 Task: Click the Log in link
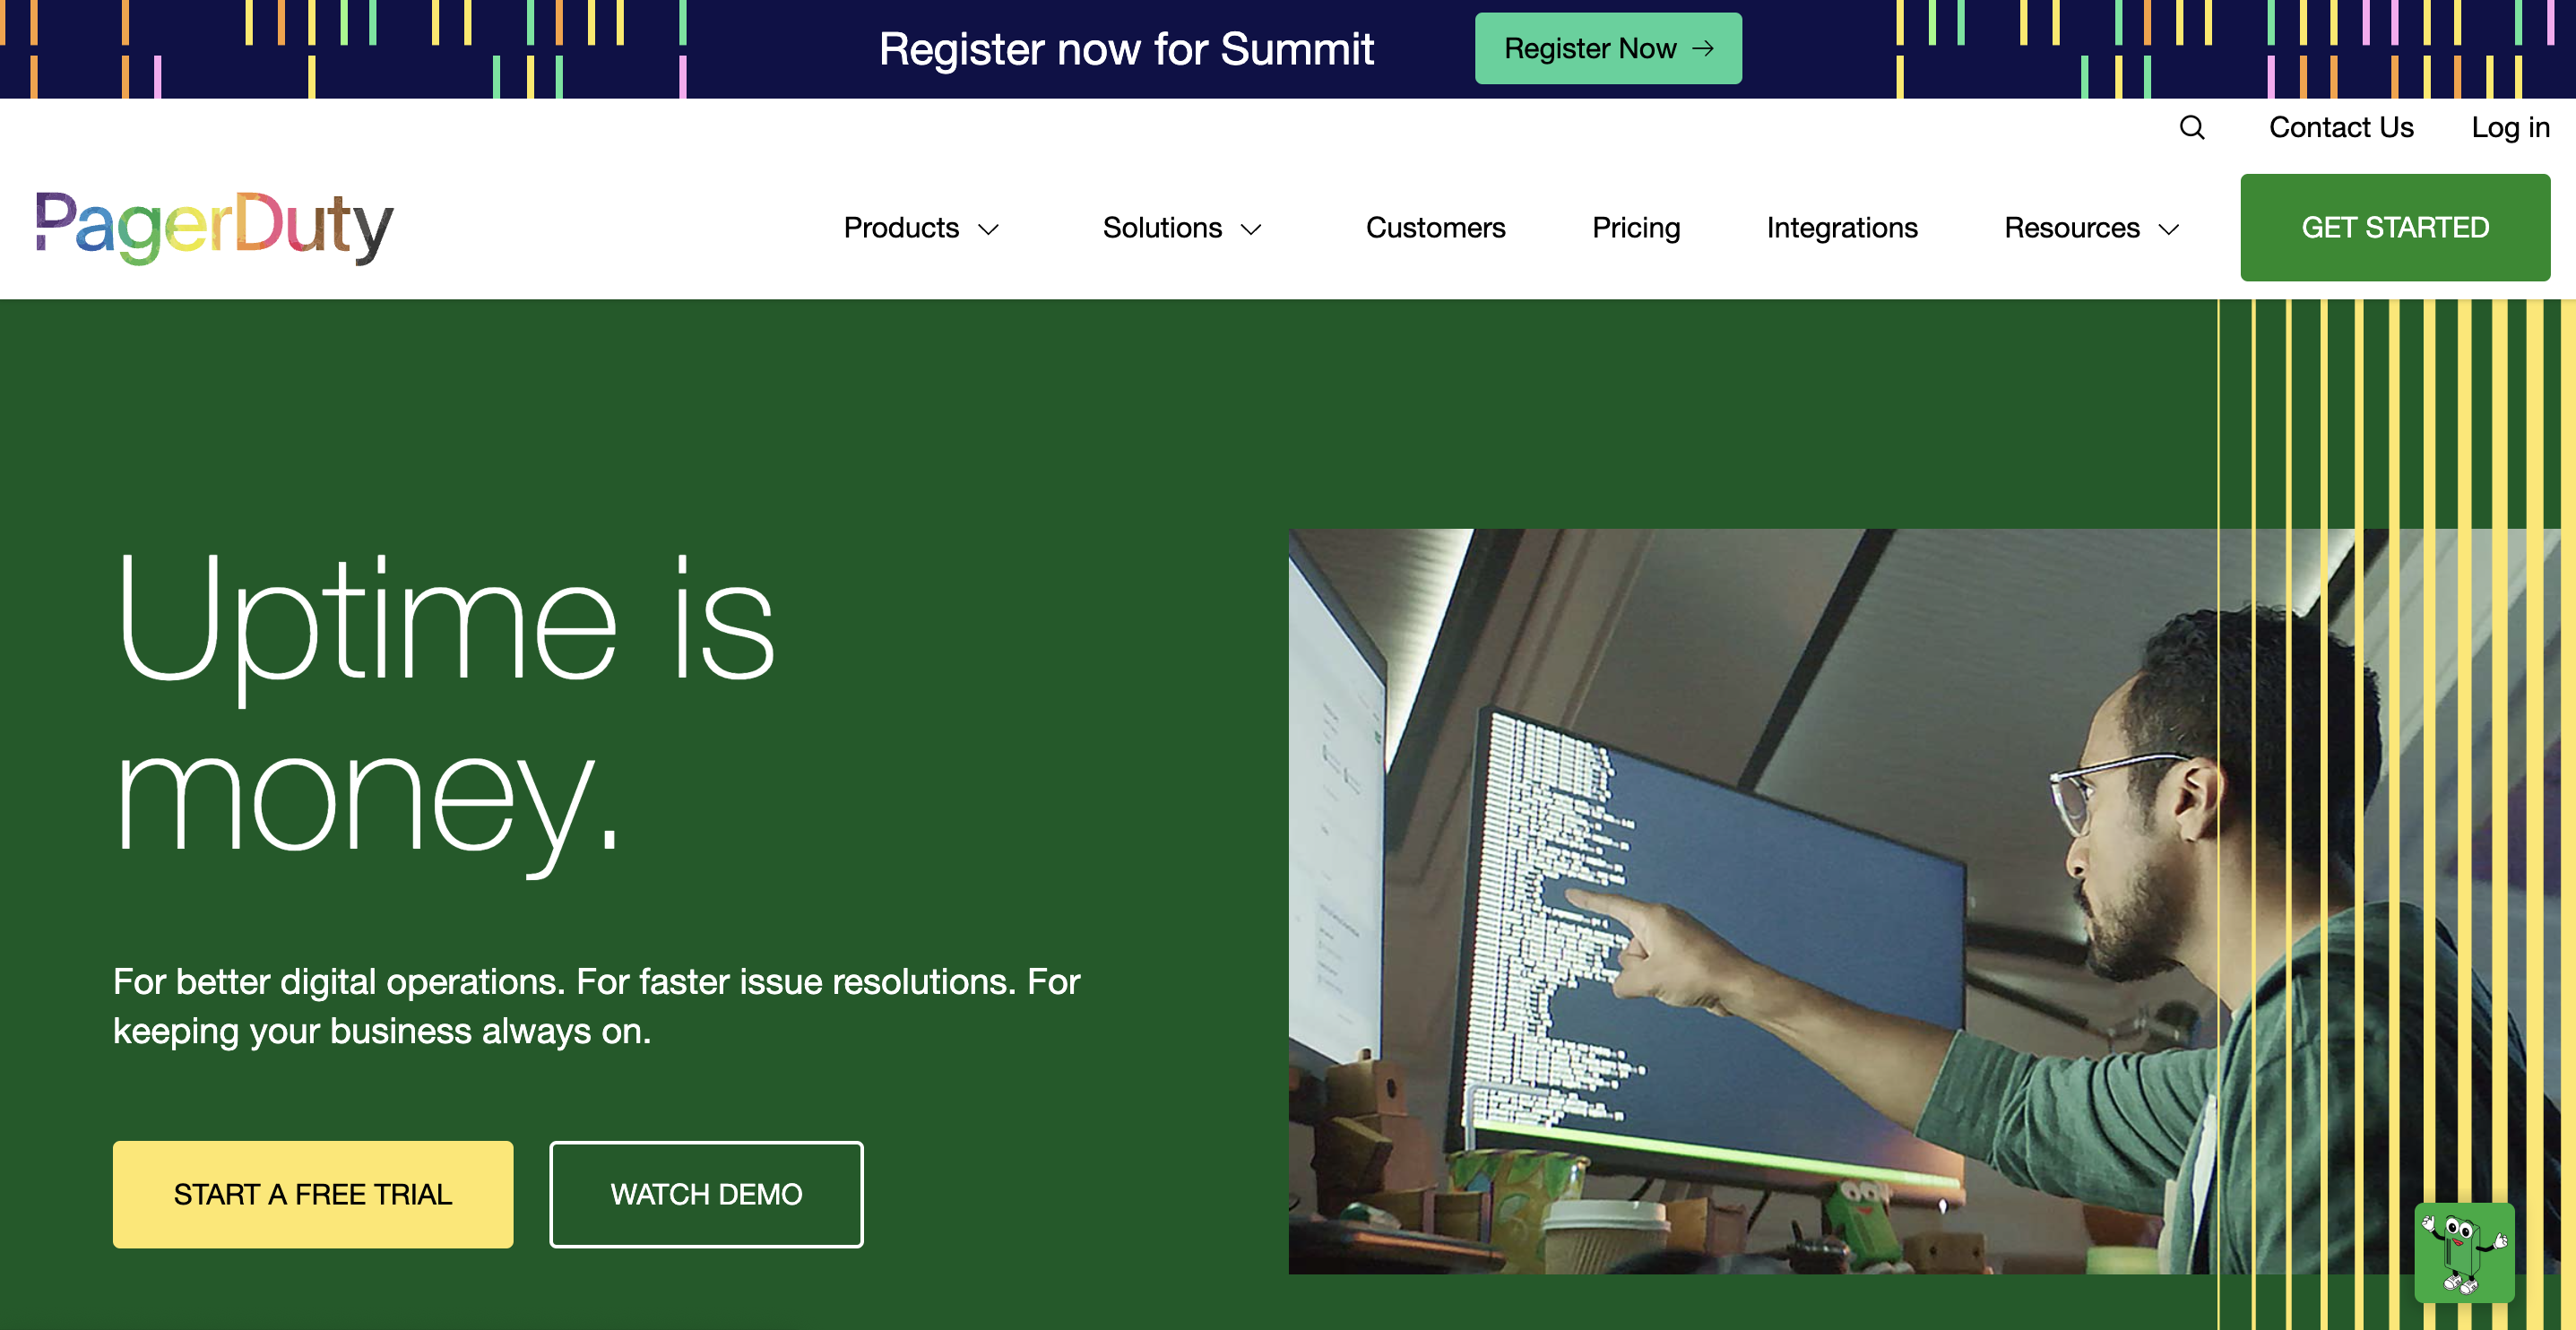2510,127
